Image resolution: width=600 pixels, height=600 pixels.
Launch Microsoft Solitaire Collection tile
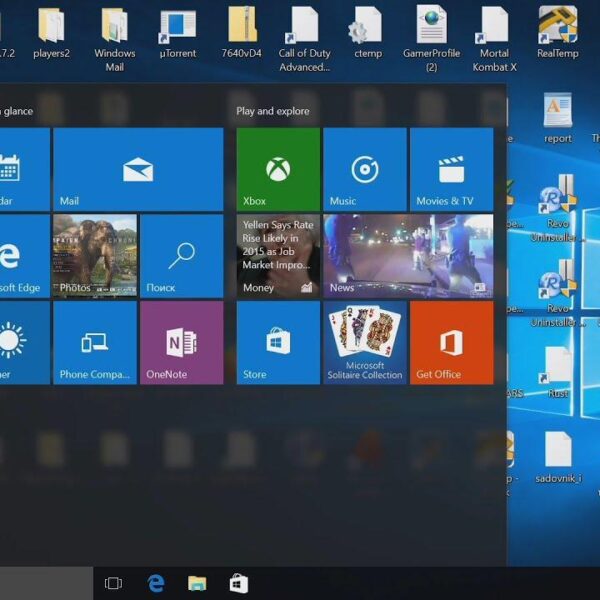(365, 342)
